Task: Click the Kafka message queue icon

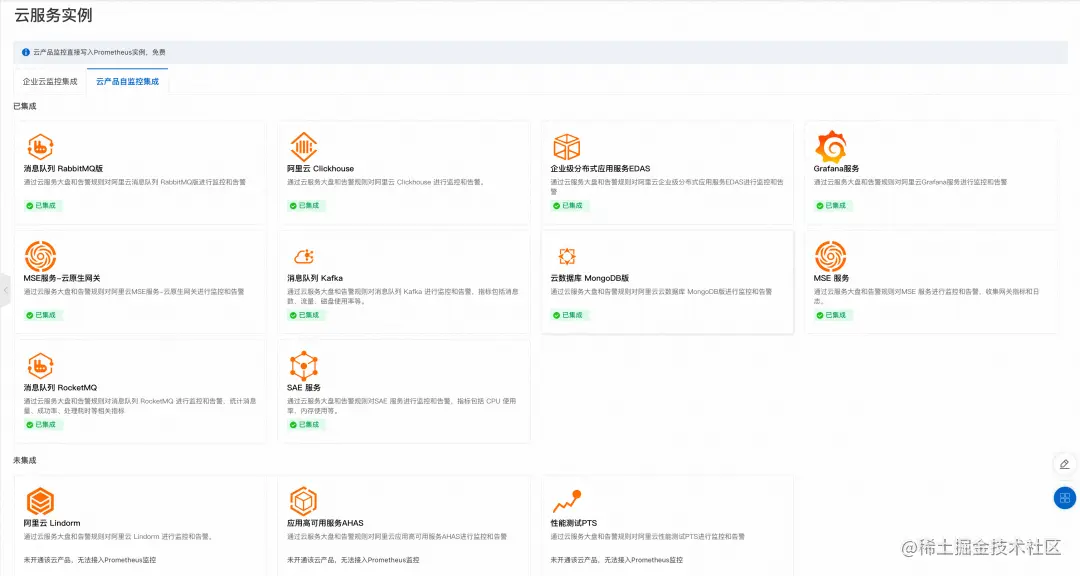Action: [x=304, y=256]
